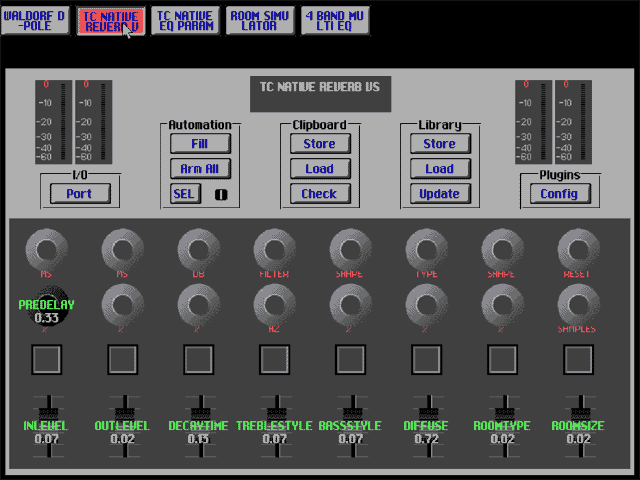Toggle the square button above INLEVEL fader
This screenshot has height=480, width=640.
tap(47, 359)
